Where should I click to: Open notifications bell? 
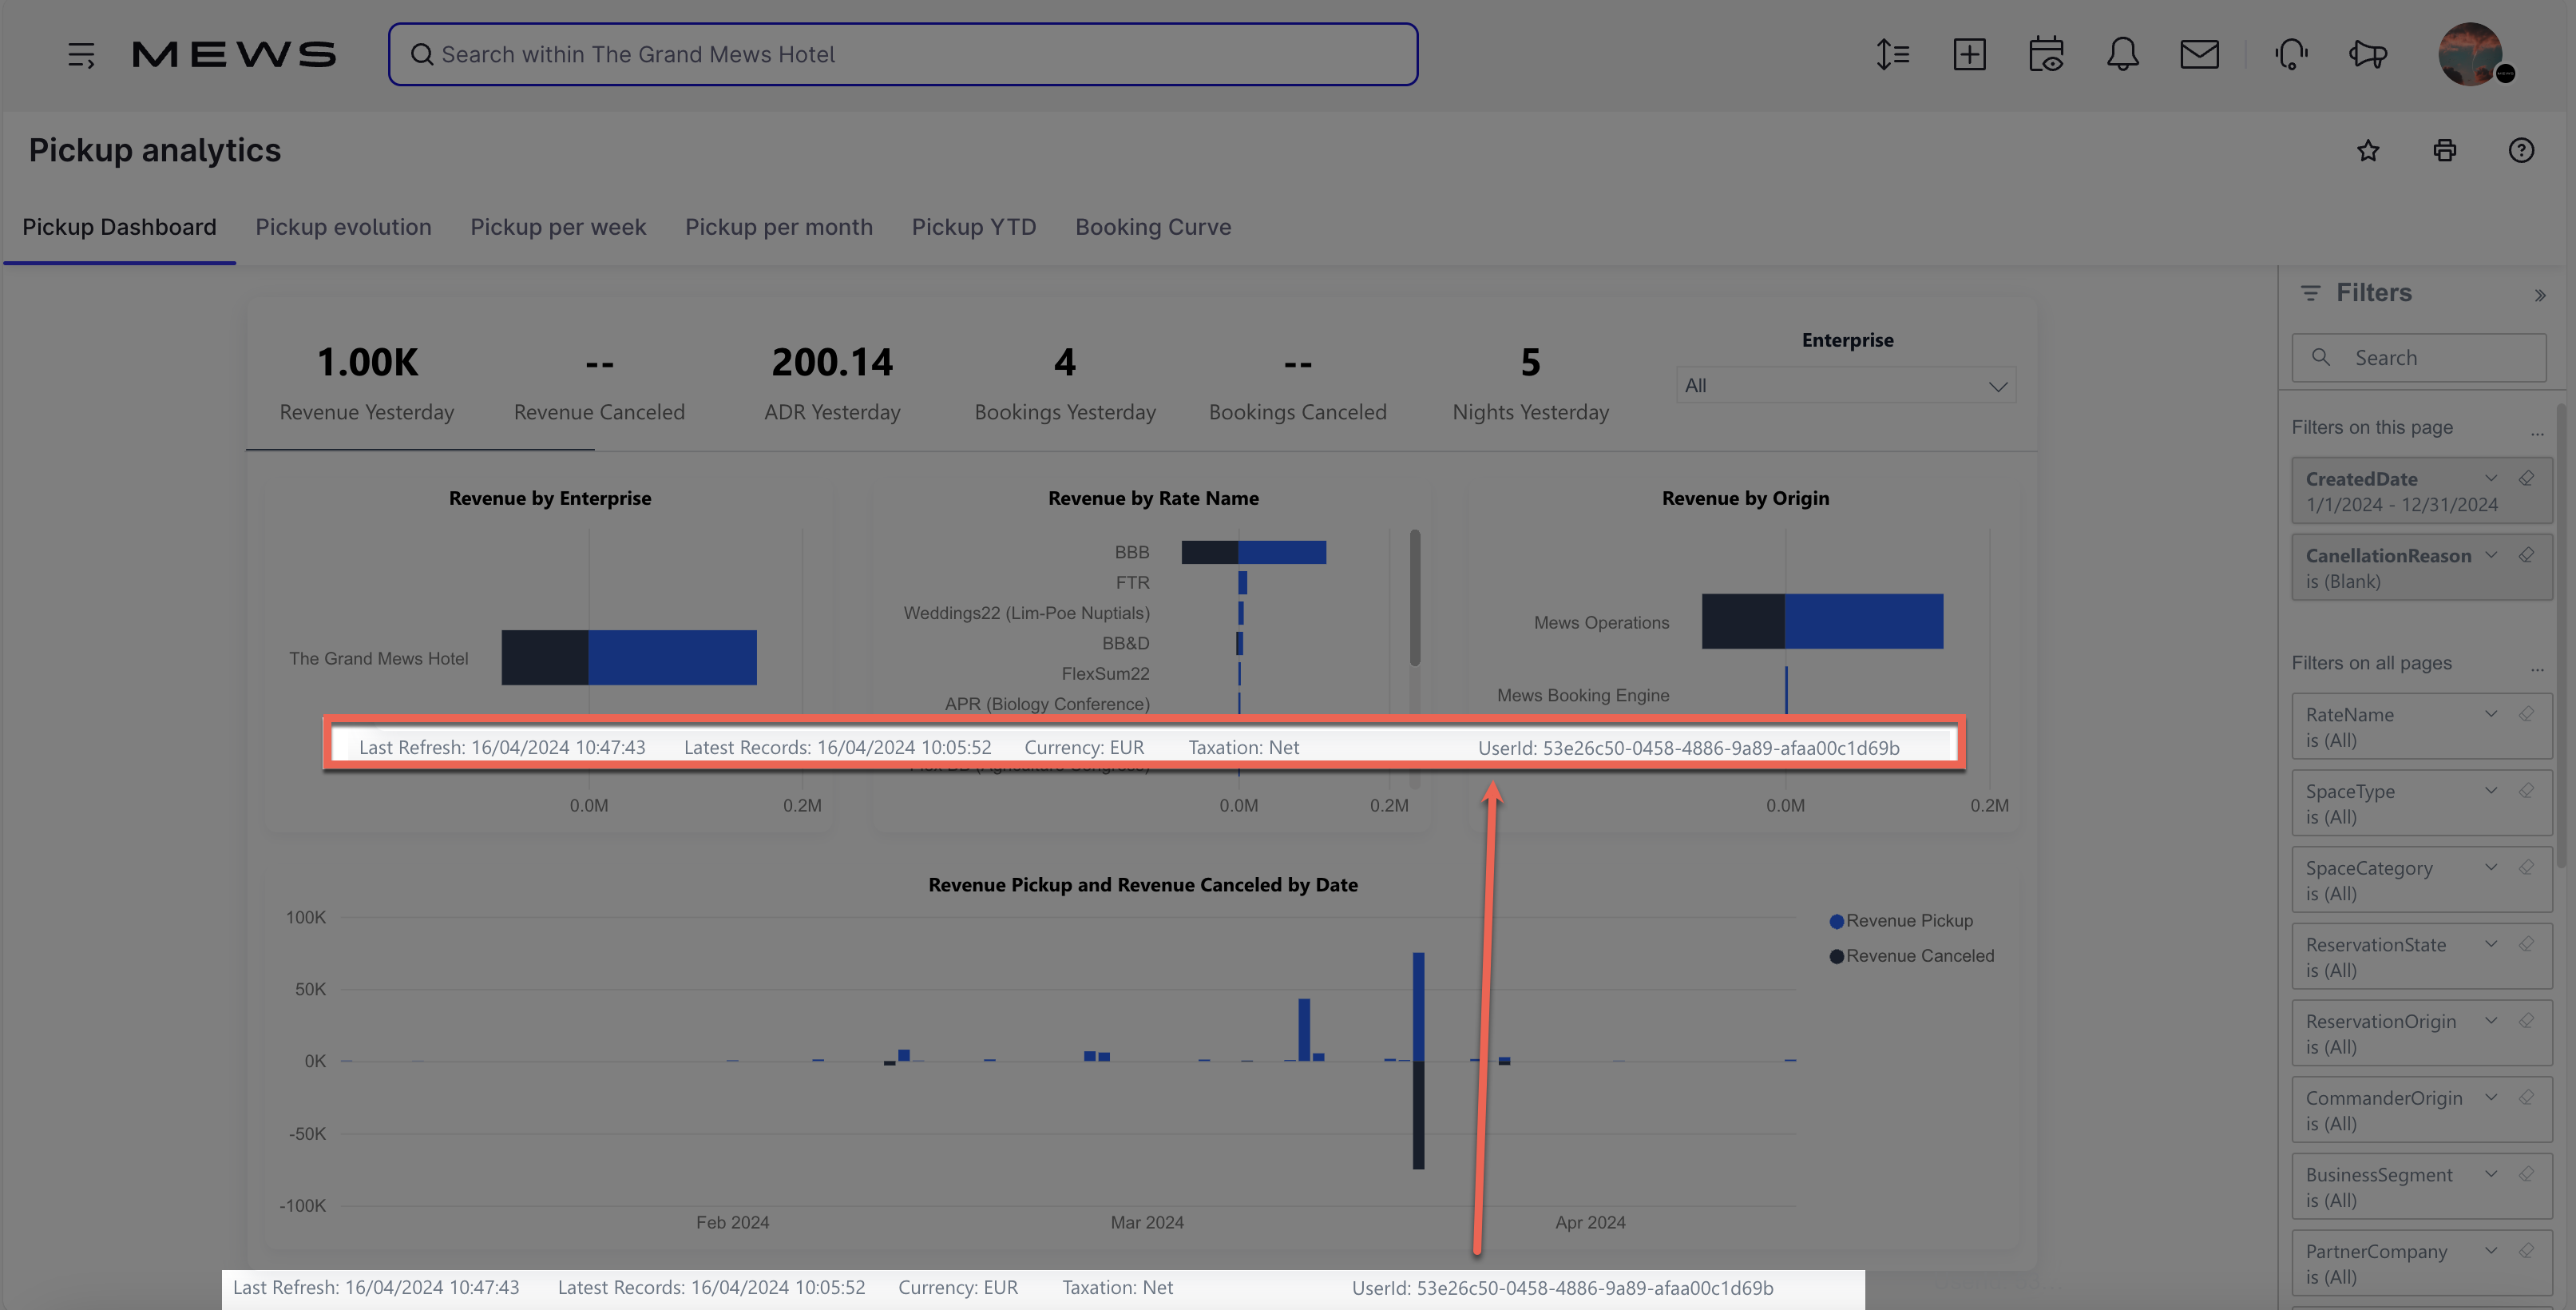[2122, 54]
